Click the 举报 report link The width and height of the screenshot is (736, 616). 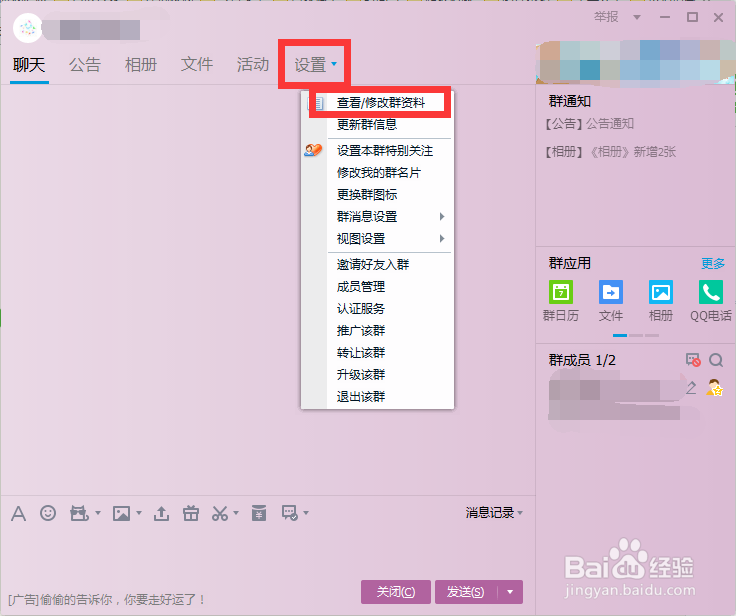coord(606,17)
